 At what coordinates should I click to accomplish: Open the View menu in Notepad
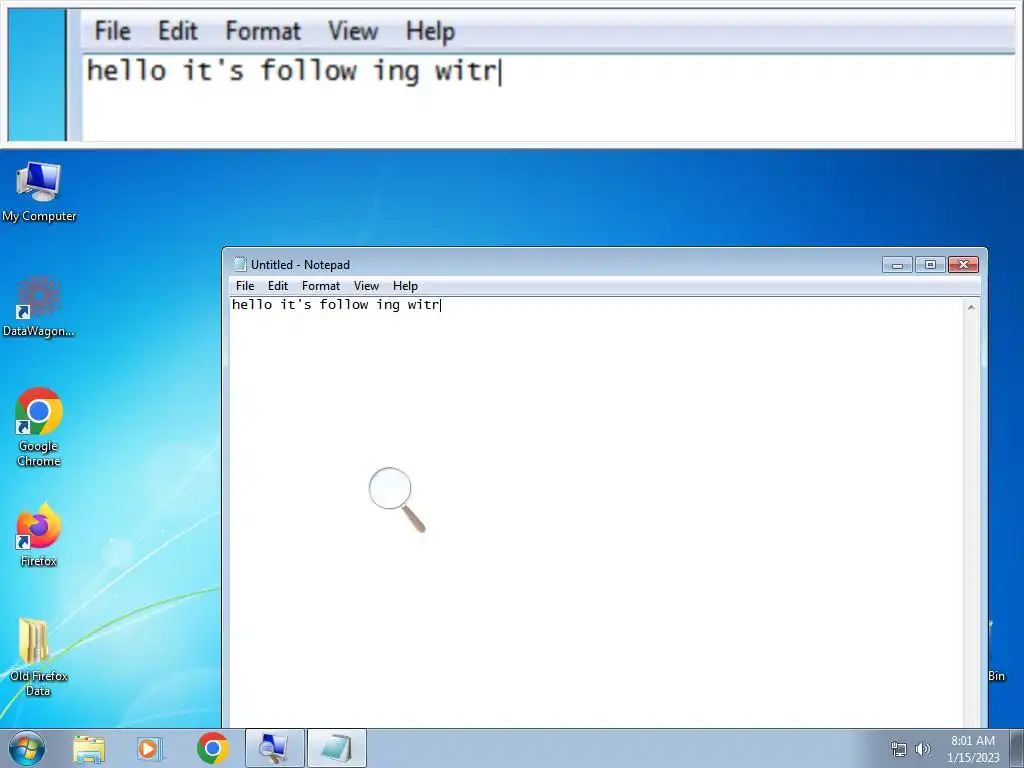pyautogui.click(x=366, y=286)
